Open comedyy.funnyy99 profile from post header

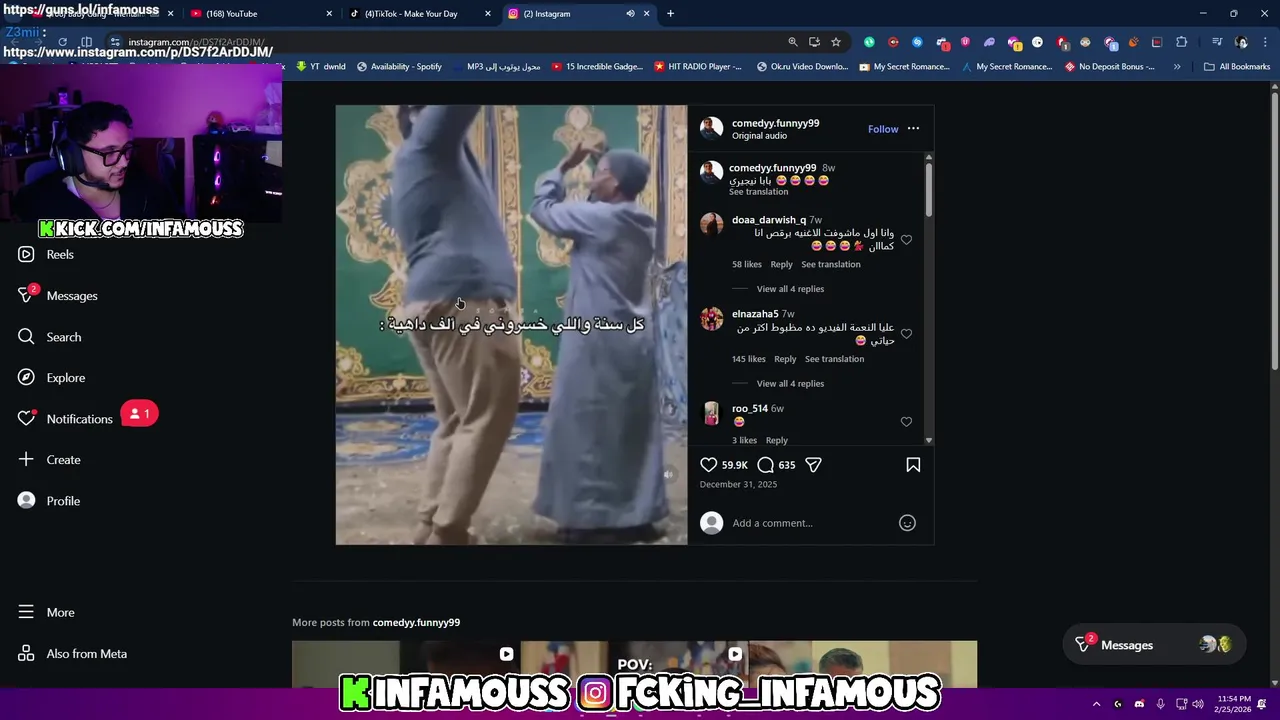[x=775, y=123]
